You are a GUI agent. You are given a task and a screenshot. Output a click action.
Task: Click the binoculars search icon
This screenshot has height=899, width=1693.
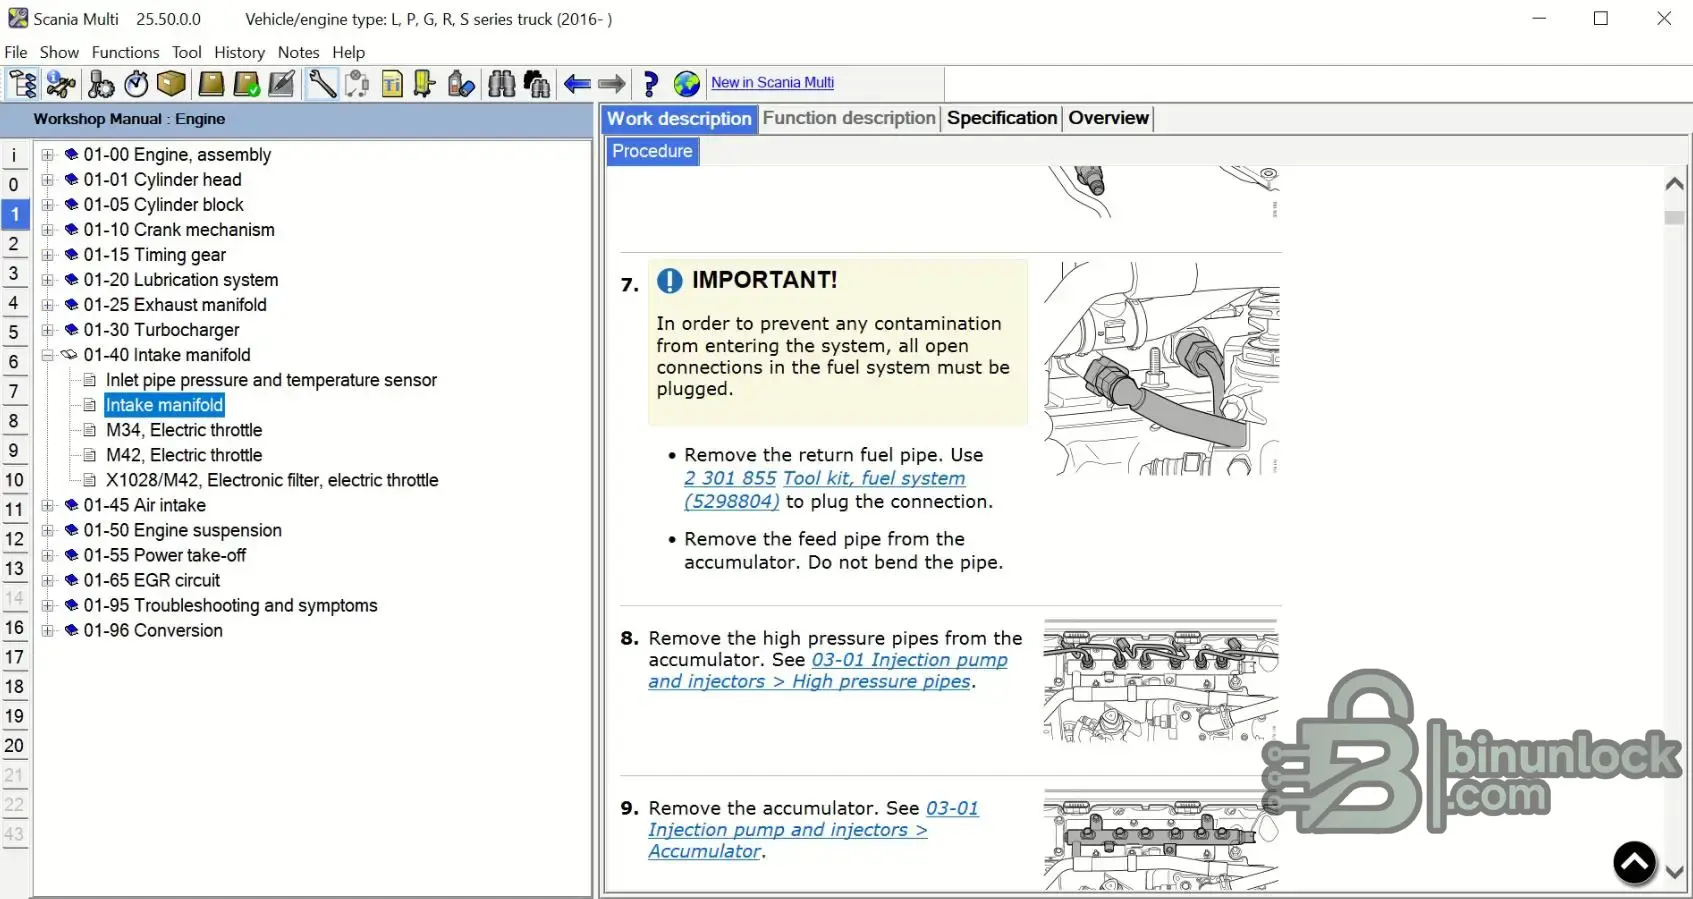502,84
